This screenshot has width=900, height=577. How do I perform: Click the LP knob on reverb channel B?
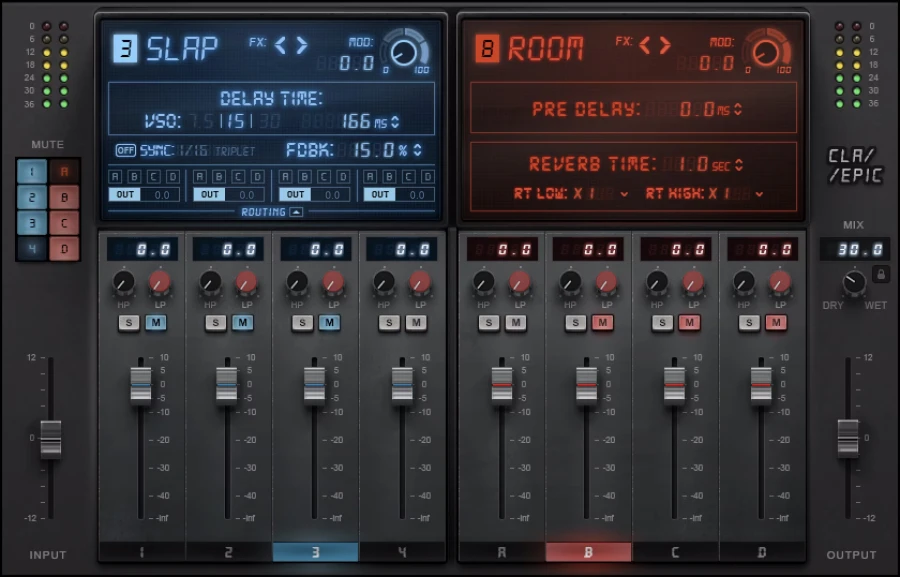606,282
